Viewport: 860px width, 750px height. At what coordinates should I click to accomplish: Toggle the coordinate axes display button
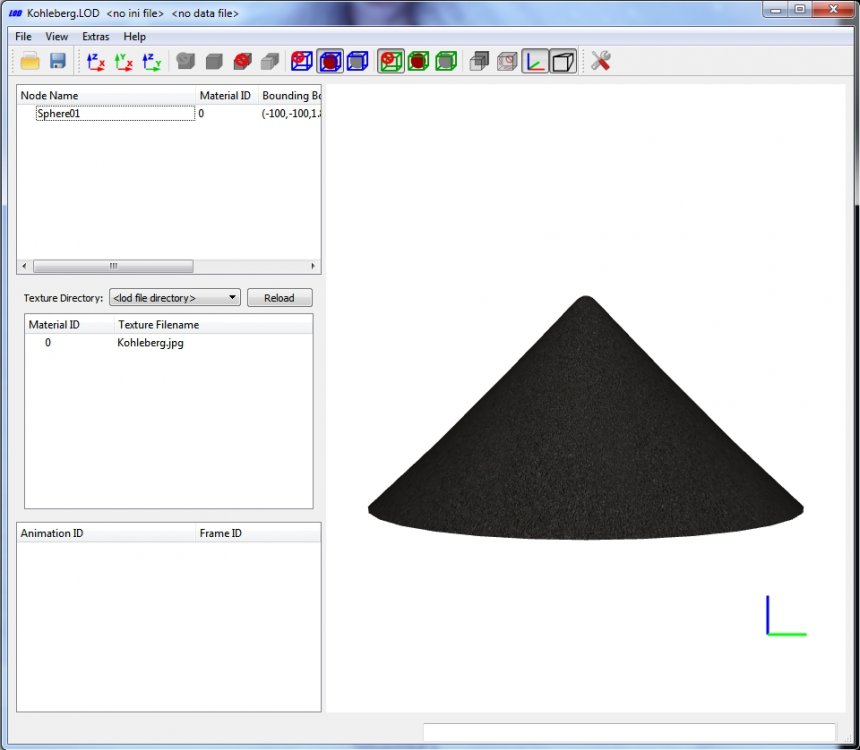[535, 61]
